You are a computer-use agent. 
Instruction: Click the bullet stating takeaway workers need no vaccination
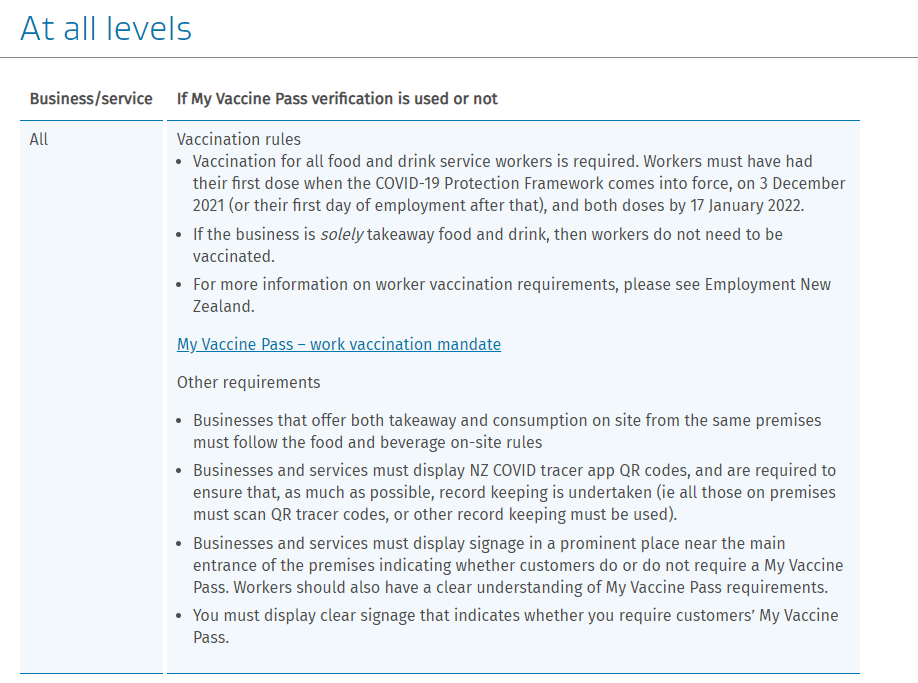[x=487, y=234]
